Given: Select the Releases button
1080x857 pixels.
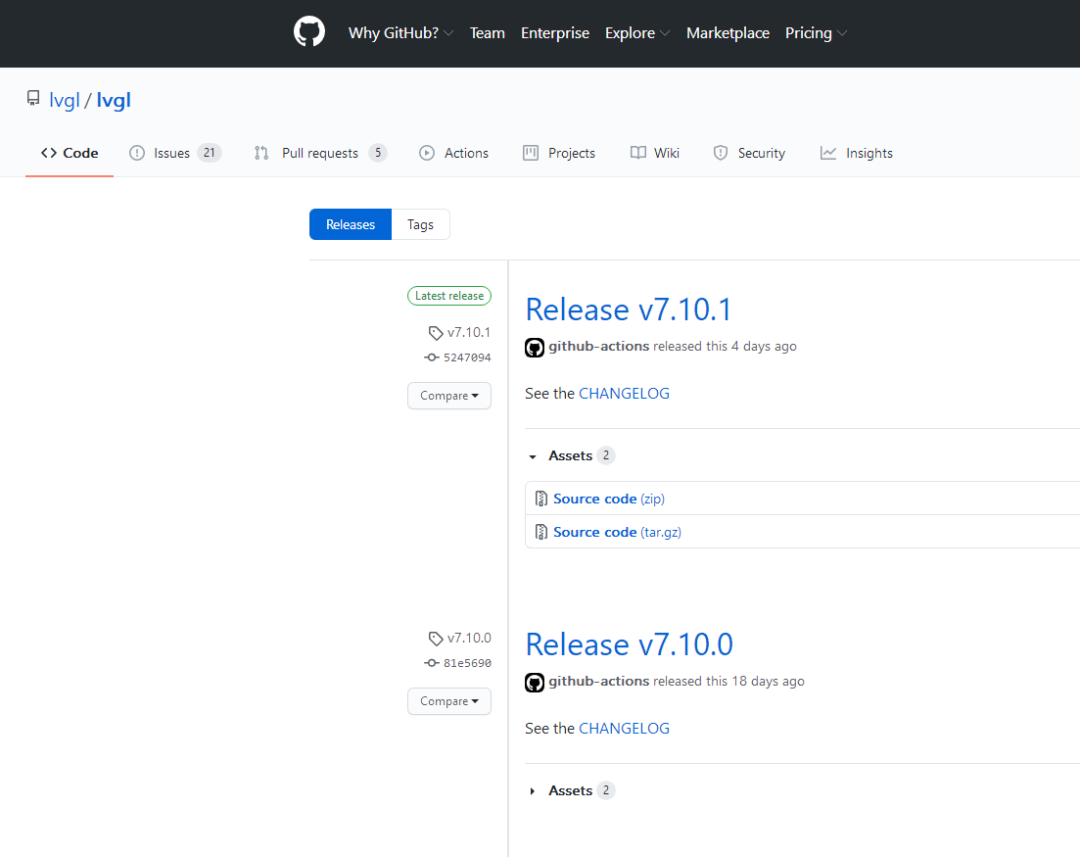Looking at the screenshot, I should pos(351,225).
